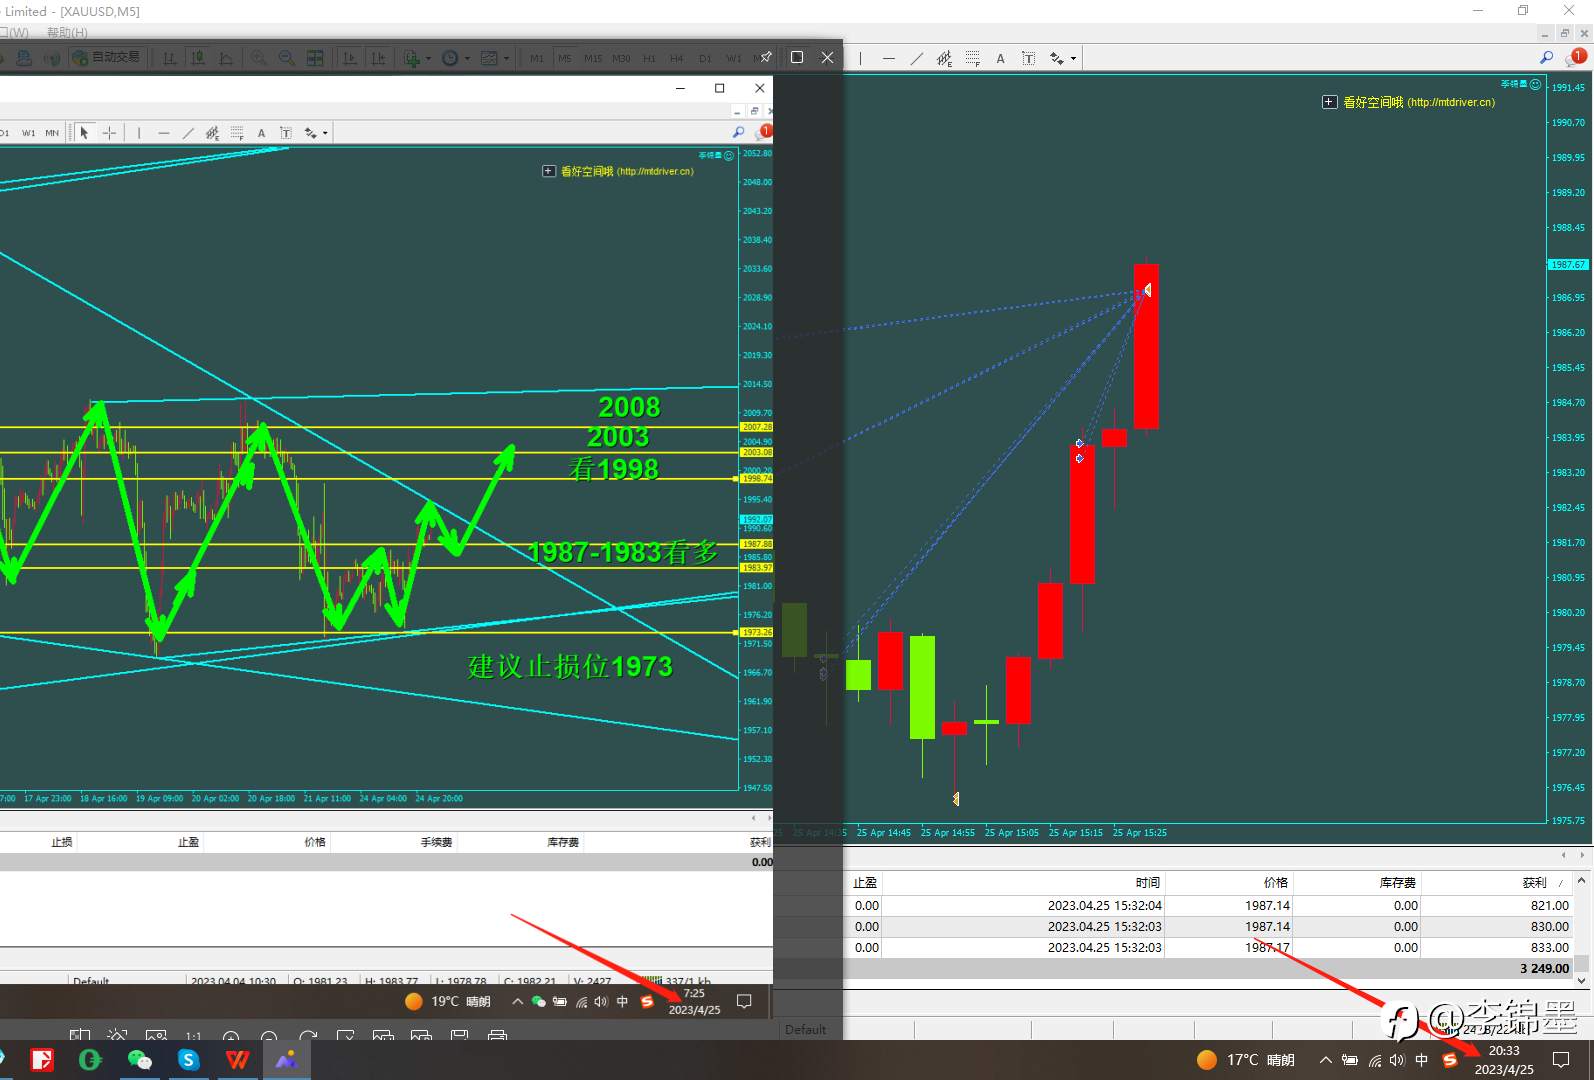Image resolution: width=1594 pixels, height=1080 pixels.
Task: Select text 'A' tool in right toolbar
Action: [1000, 58]
